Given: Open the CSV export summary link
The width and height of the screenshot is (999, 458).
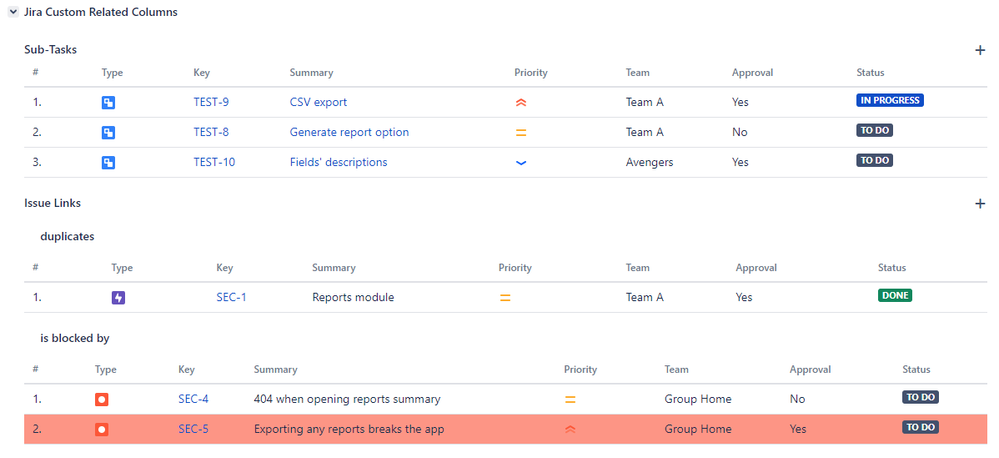Looking at the screenshot, I should point(318,102).
